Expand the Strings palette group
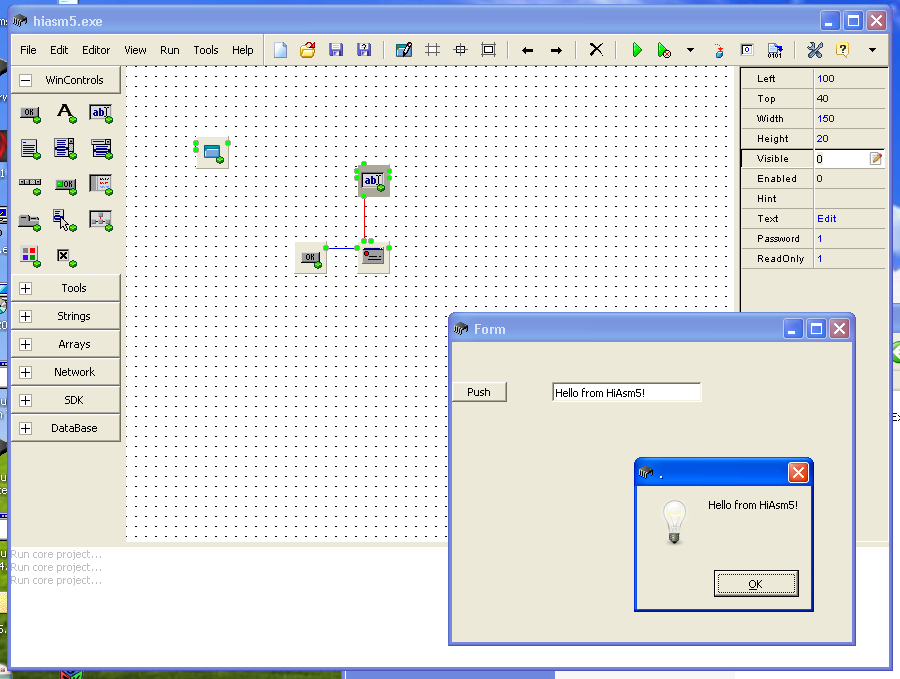The image size is (900, 679). (25, 316)
